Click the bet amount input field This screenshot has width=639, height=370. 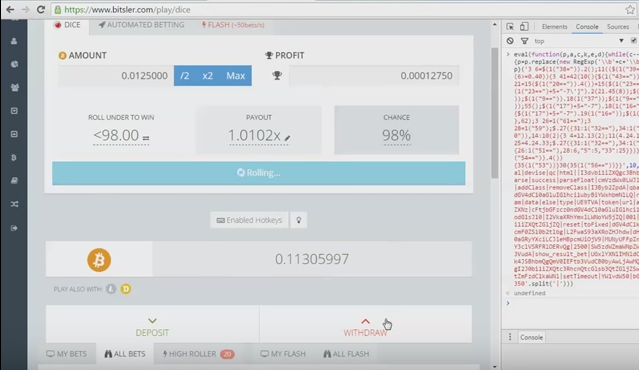point(116,76)
